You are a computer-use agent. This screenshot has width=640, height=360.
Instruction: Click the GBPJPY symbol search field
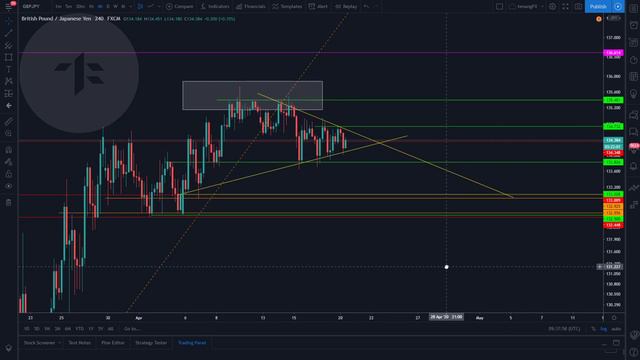click(x=31, y=7)
